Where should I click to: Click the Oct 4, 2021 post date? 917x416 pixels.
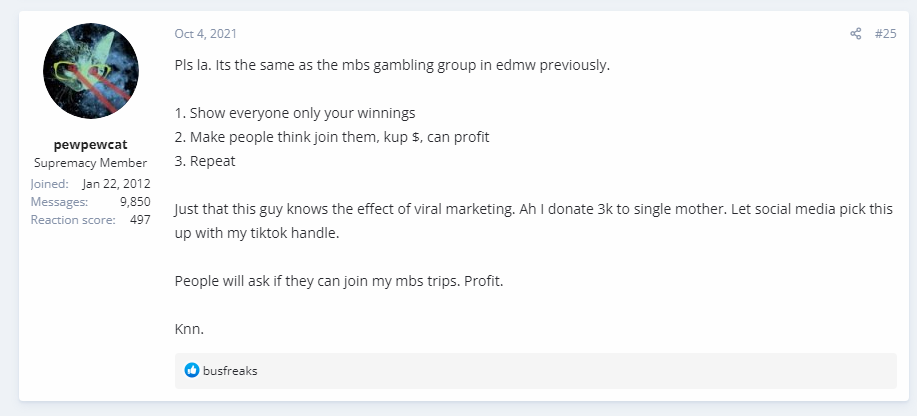pos(206,34)
